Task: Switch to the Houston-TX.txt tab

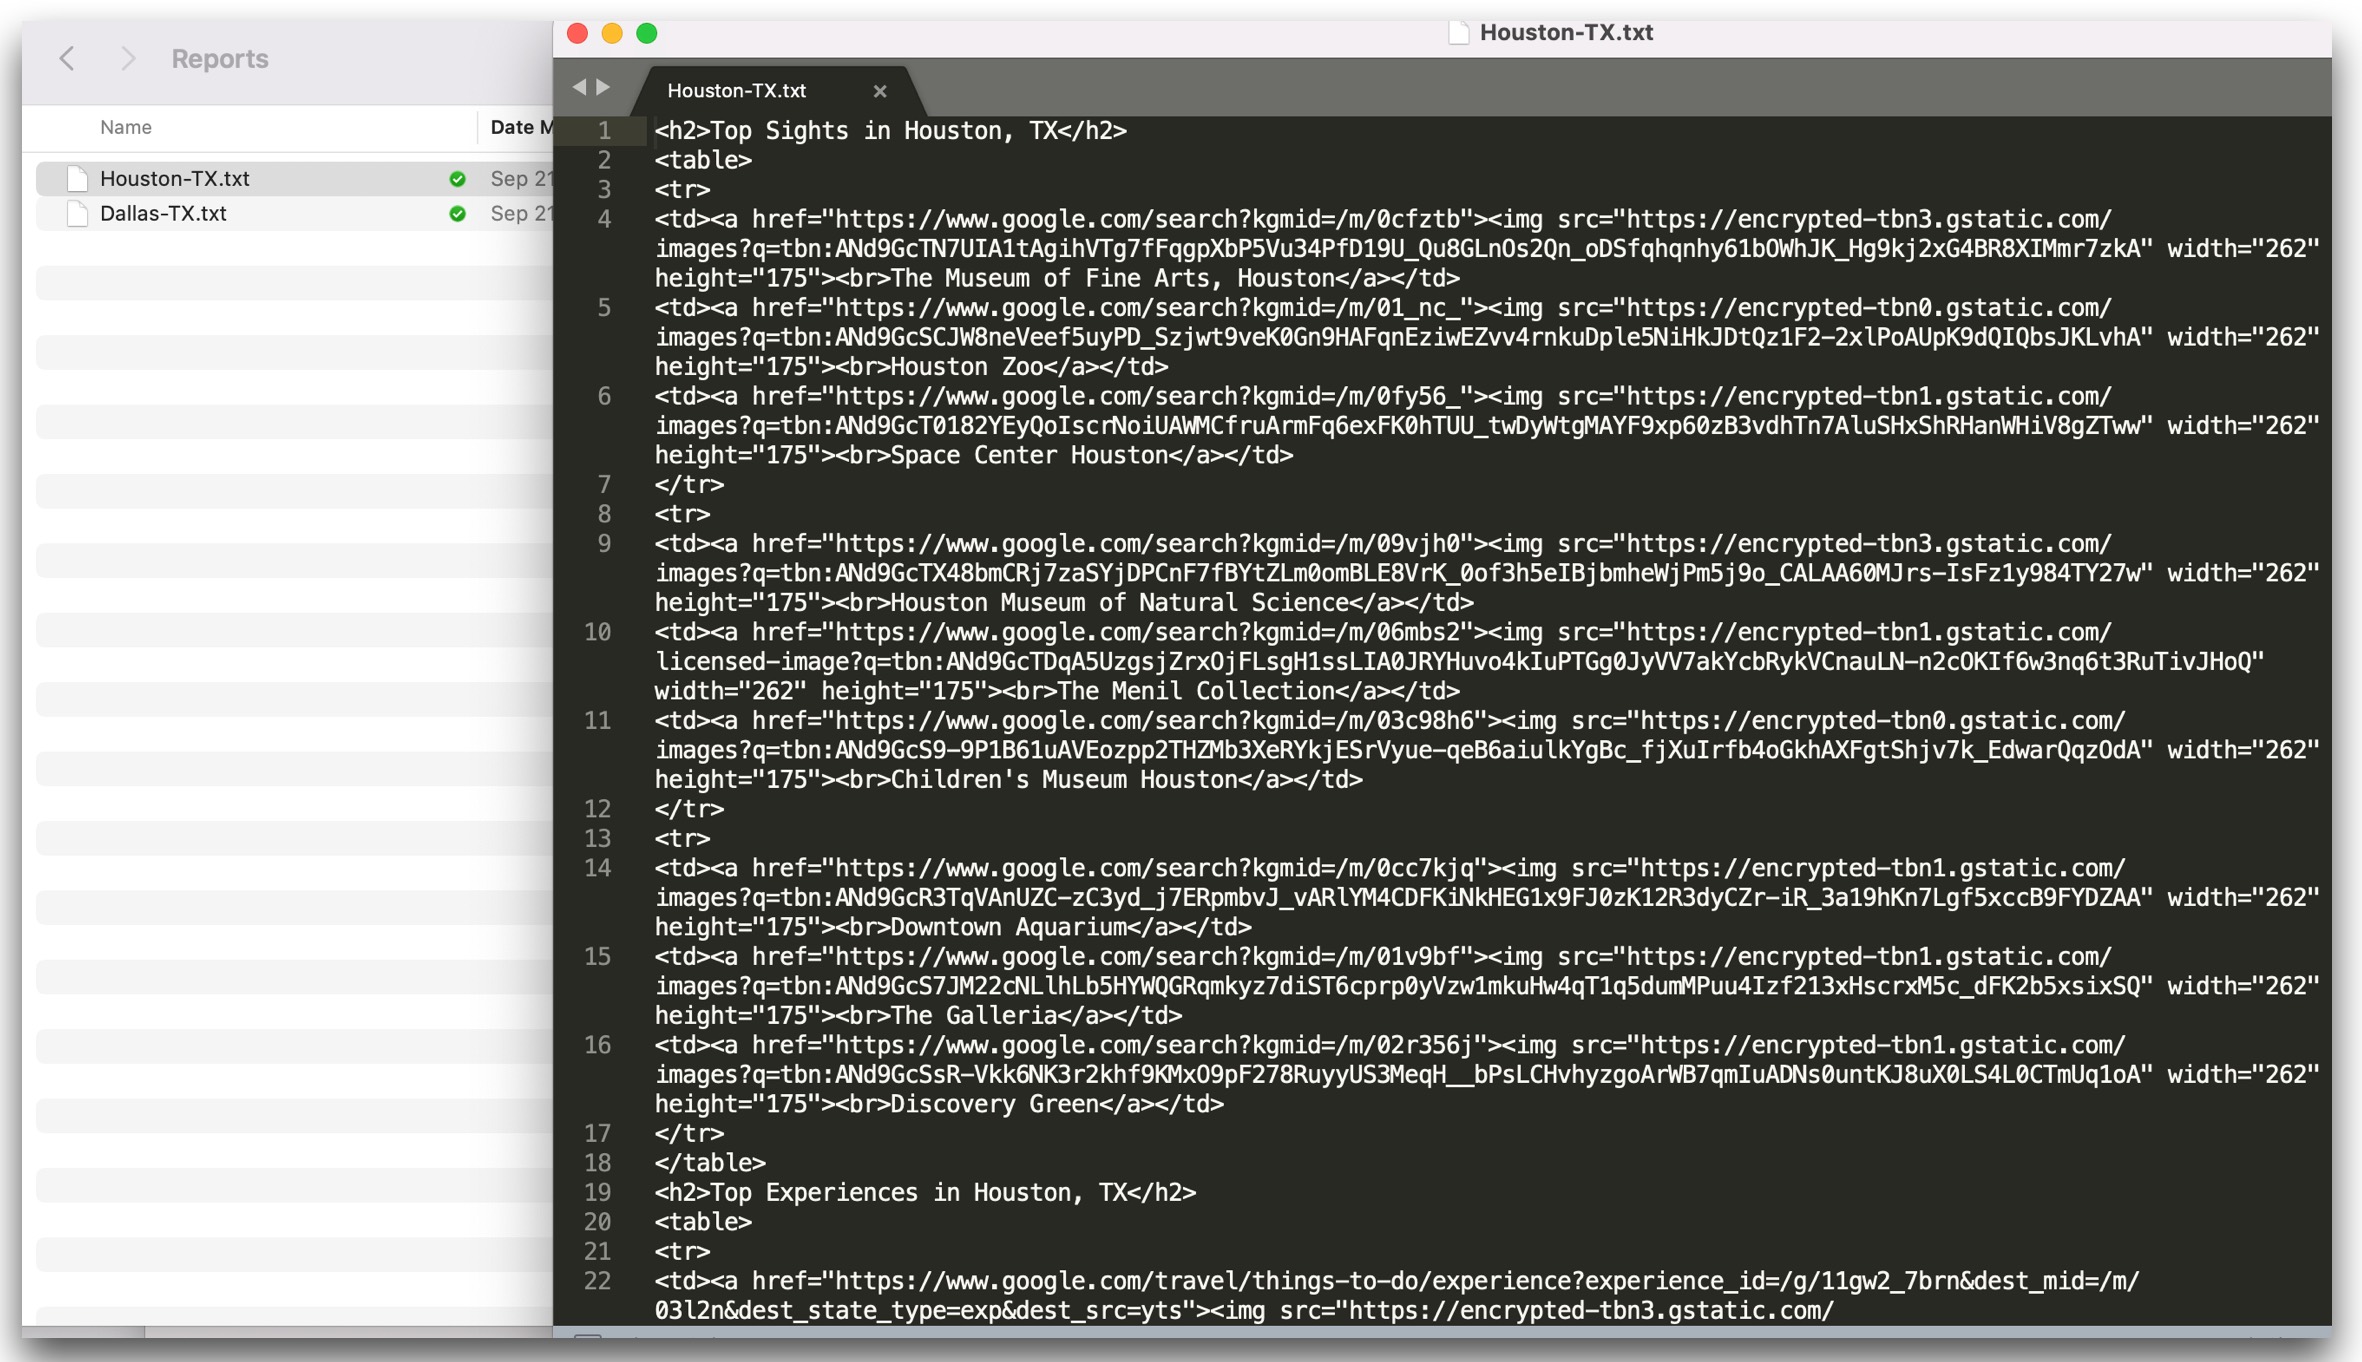Action: [737, 91]
